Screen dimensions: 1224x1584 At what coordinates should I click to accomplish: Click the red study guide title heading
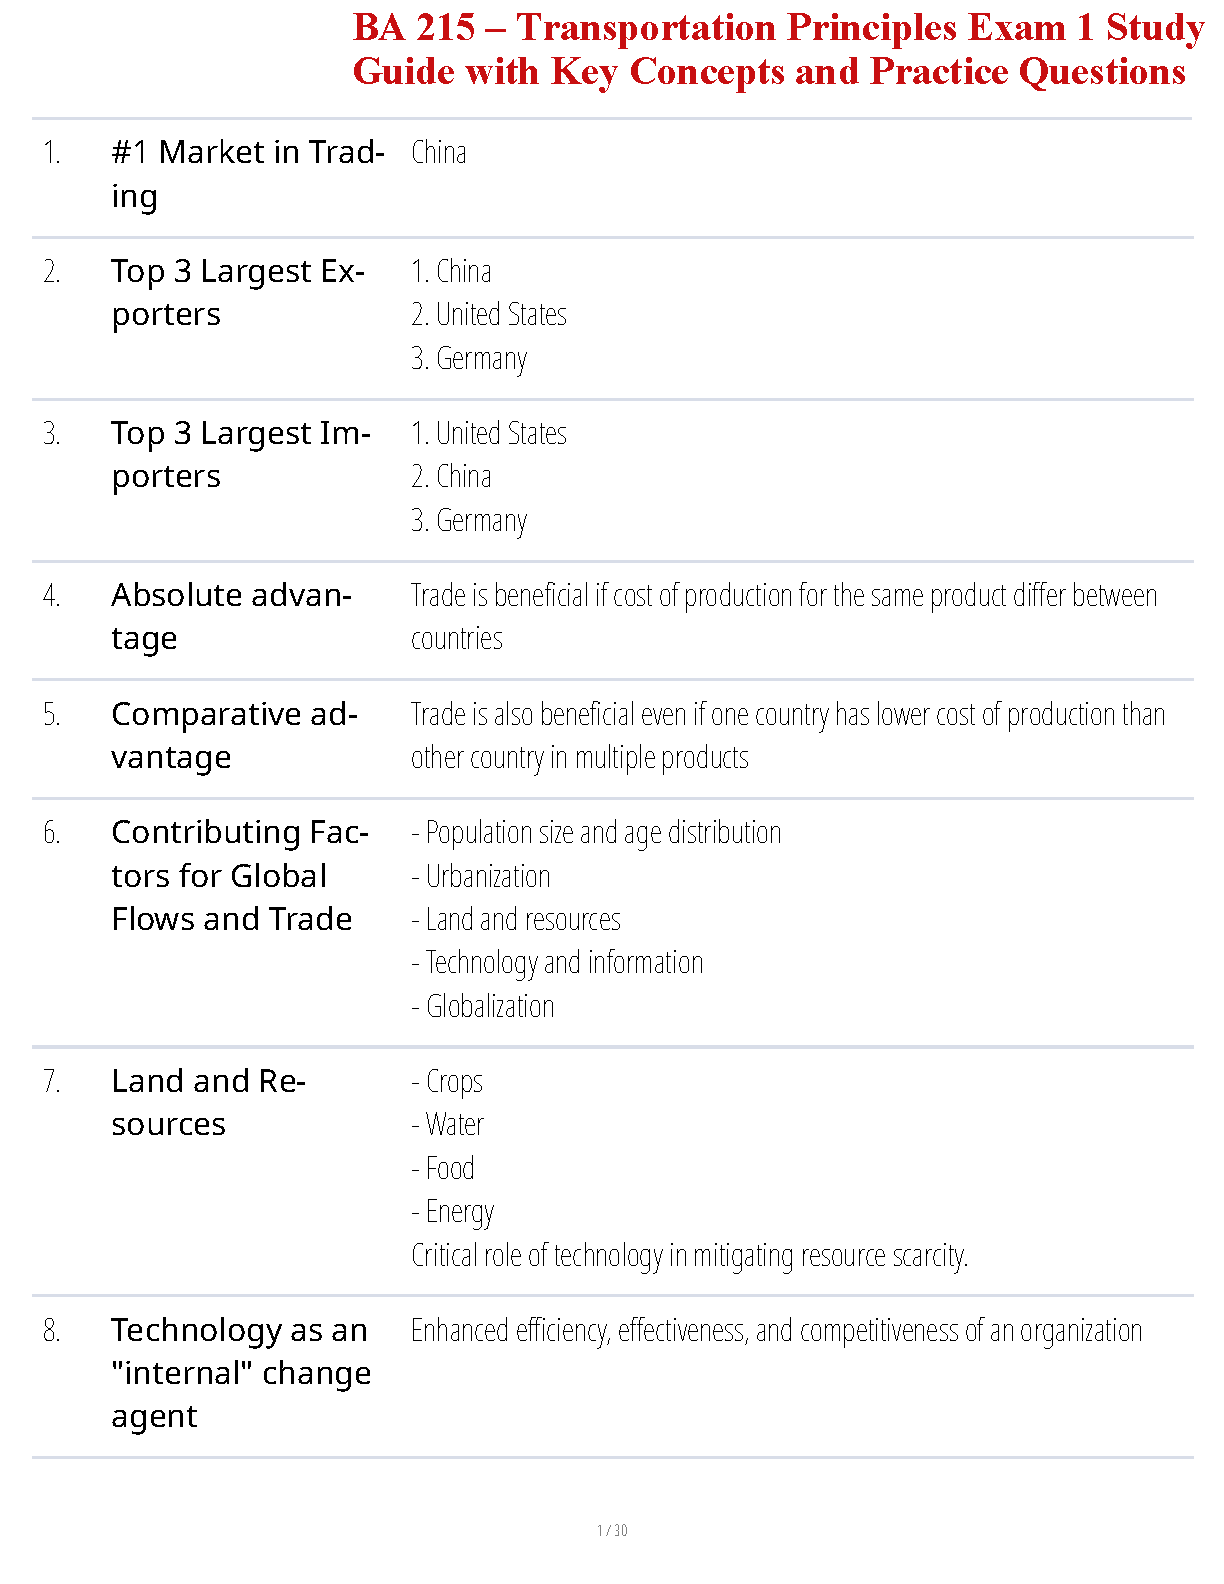[x=776, y=50]
